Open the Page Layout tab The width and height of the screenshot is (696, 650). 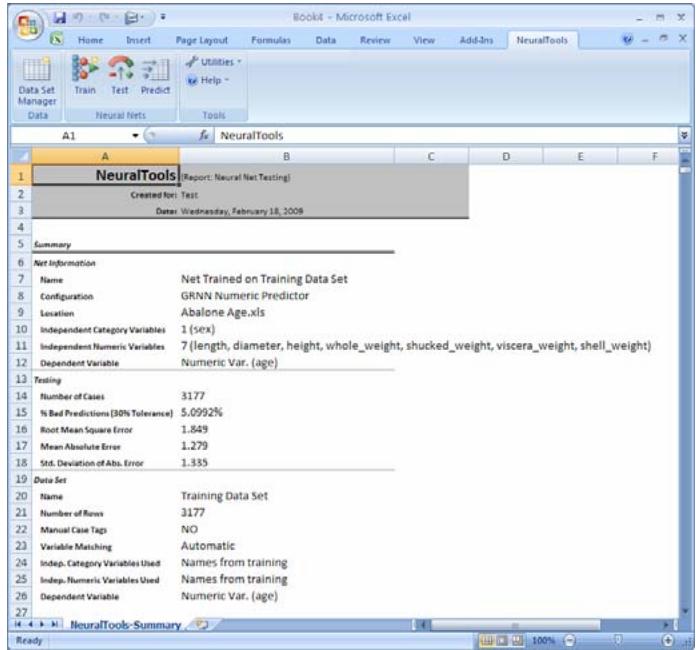tap(202, 40)
